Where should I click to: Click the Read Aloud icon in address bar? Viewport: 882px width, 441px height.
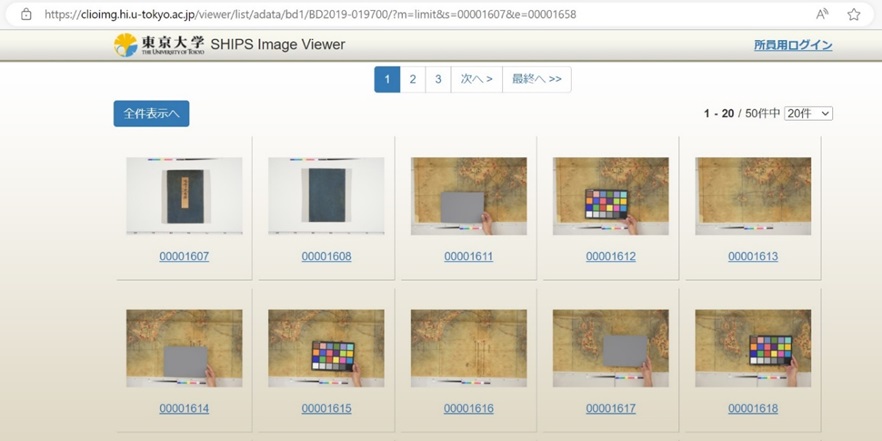click(x=822, y=15)
